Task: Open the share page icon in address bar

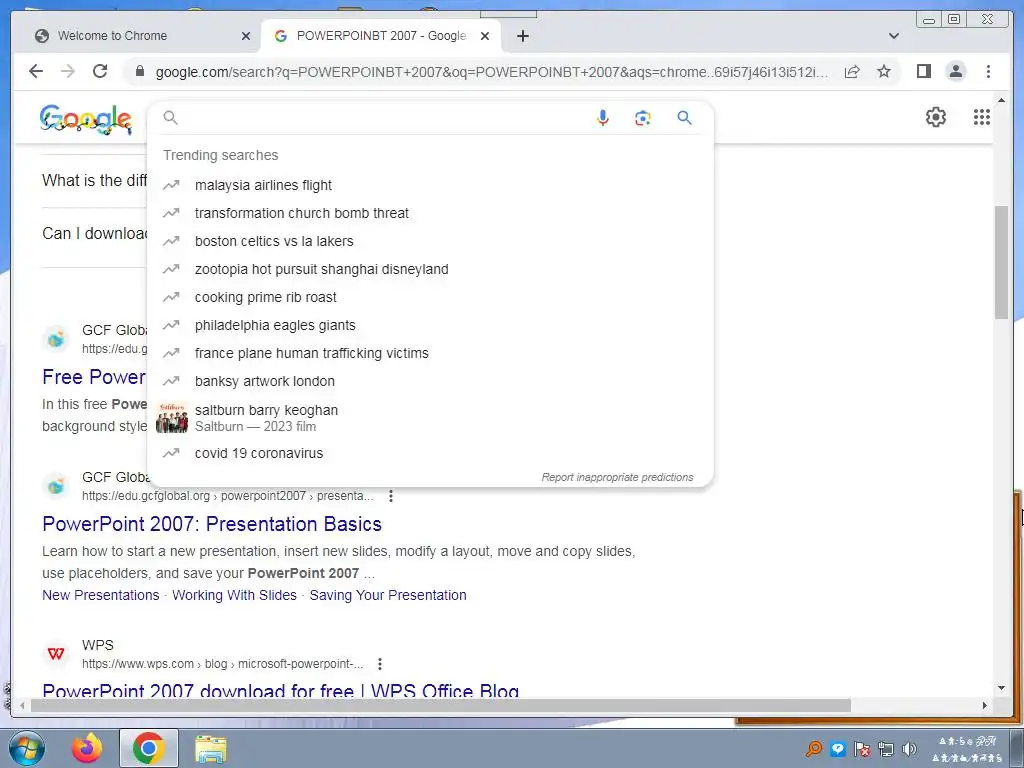Action: point(852,71)
